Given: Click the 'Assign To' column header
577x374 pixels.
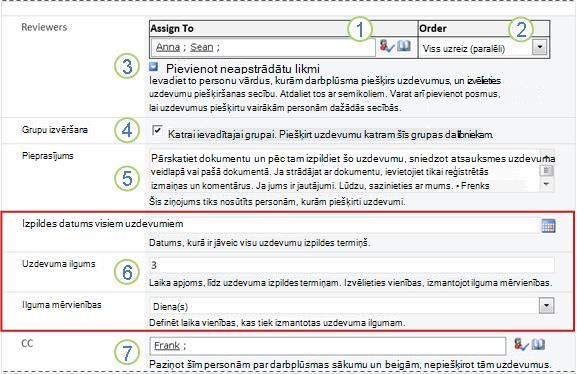Looking at the screenshot, I should tap(172, 28).
